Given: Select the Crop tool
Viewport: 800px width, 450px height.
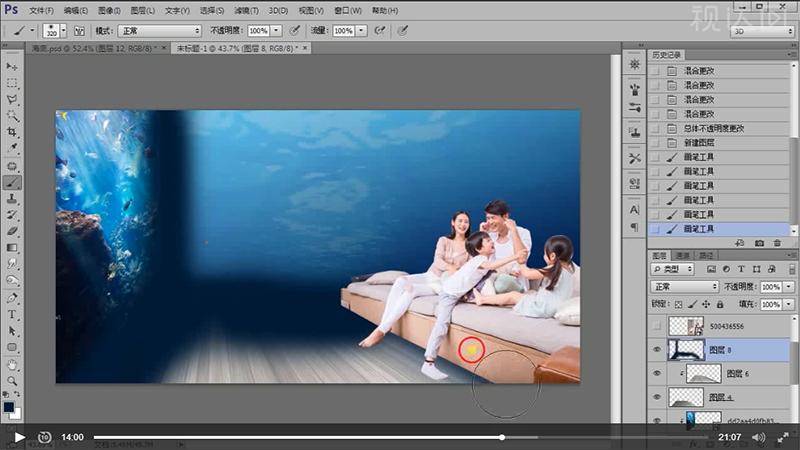Looking at the screenshot, I should (x=12, y=132).
